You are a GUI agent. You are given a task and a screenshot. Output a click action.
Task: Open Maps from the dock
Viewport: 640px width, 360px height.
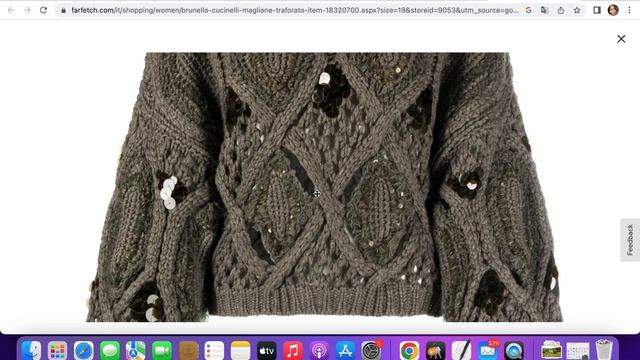136,350
